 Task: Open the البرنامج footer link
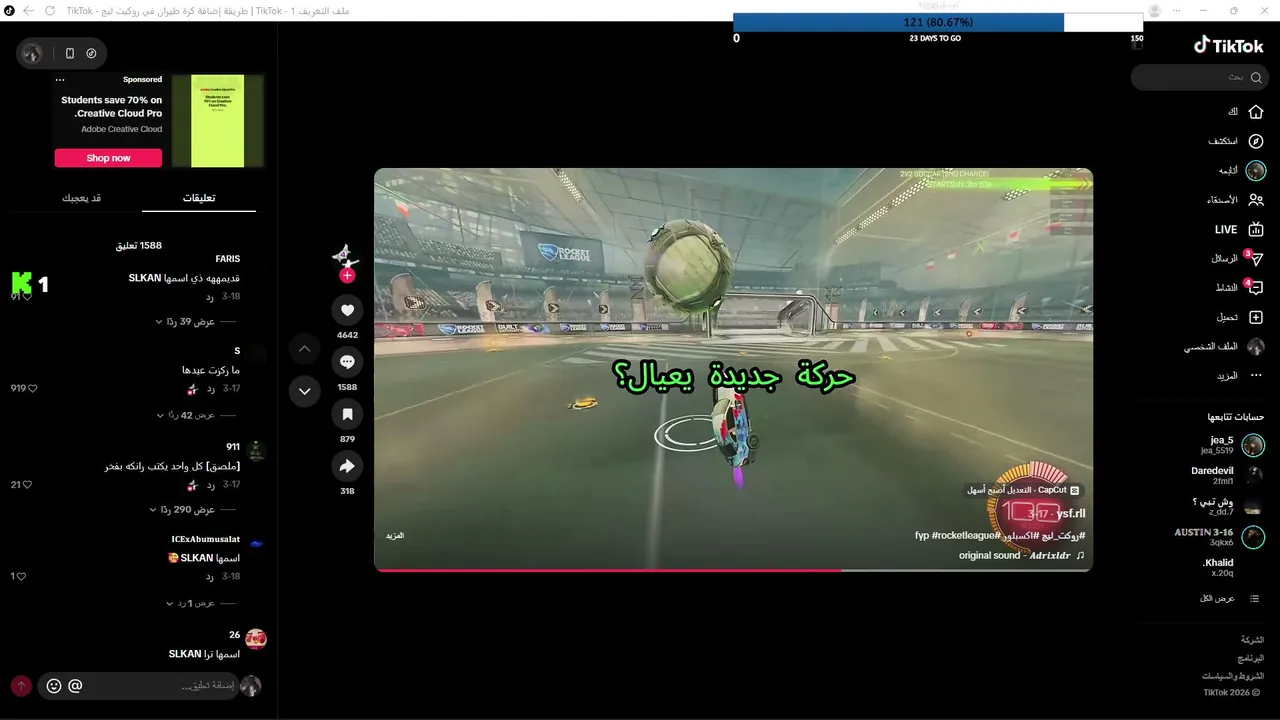coord(1251,658)
